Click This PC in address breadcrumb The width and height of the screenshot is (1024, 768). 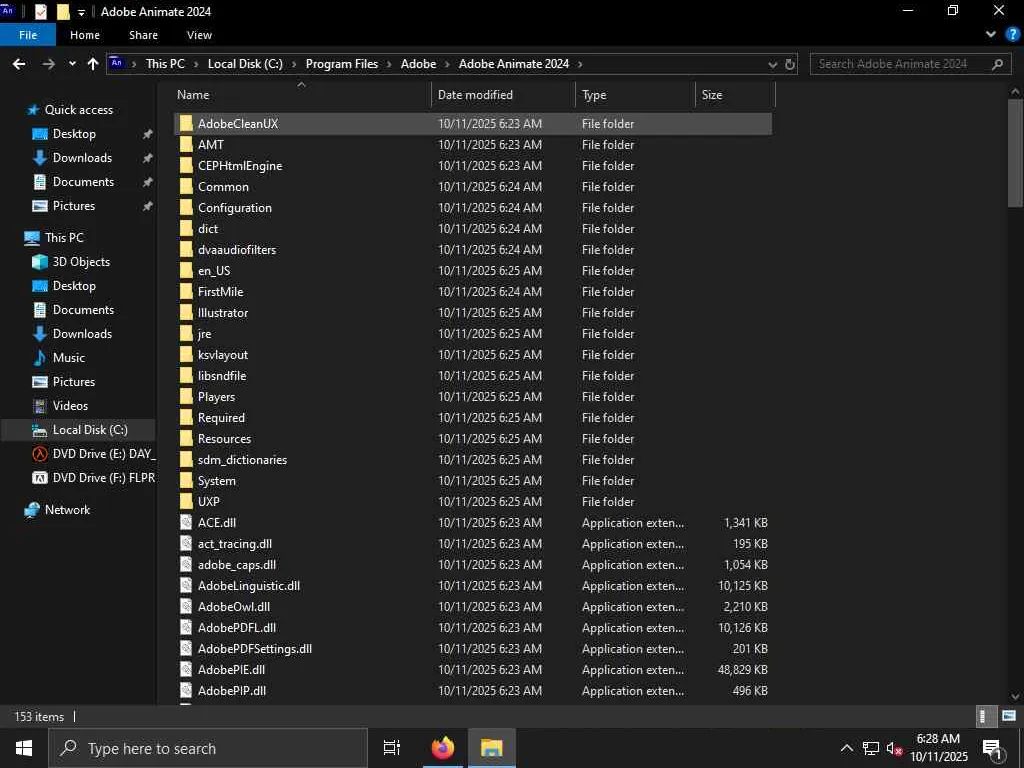click(165, 64)
